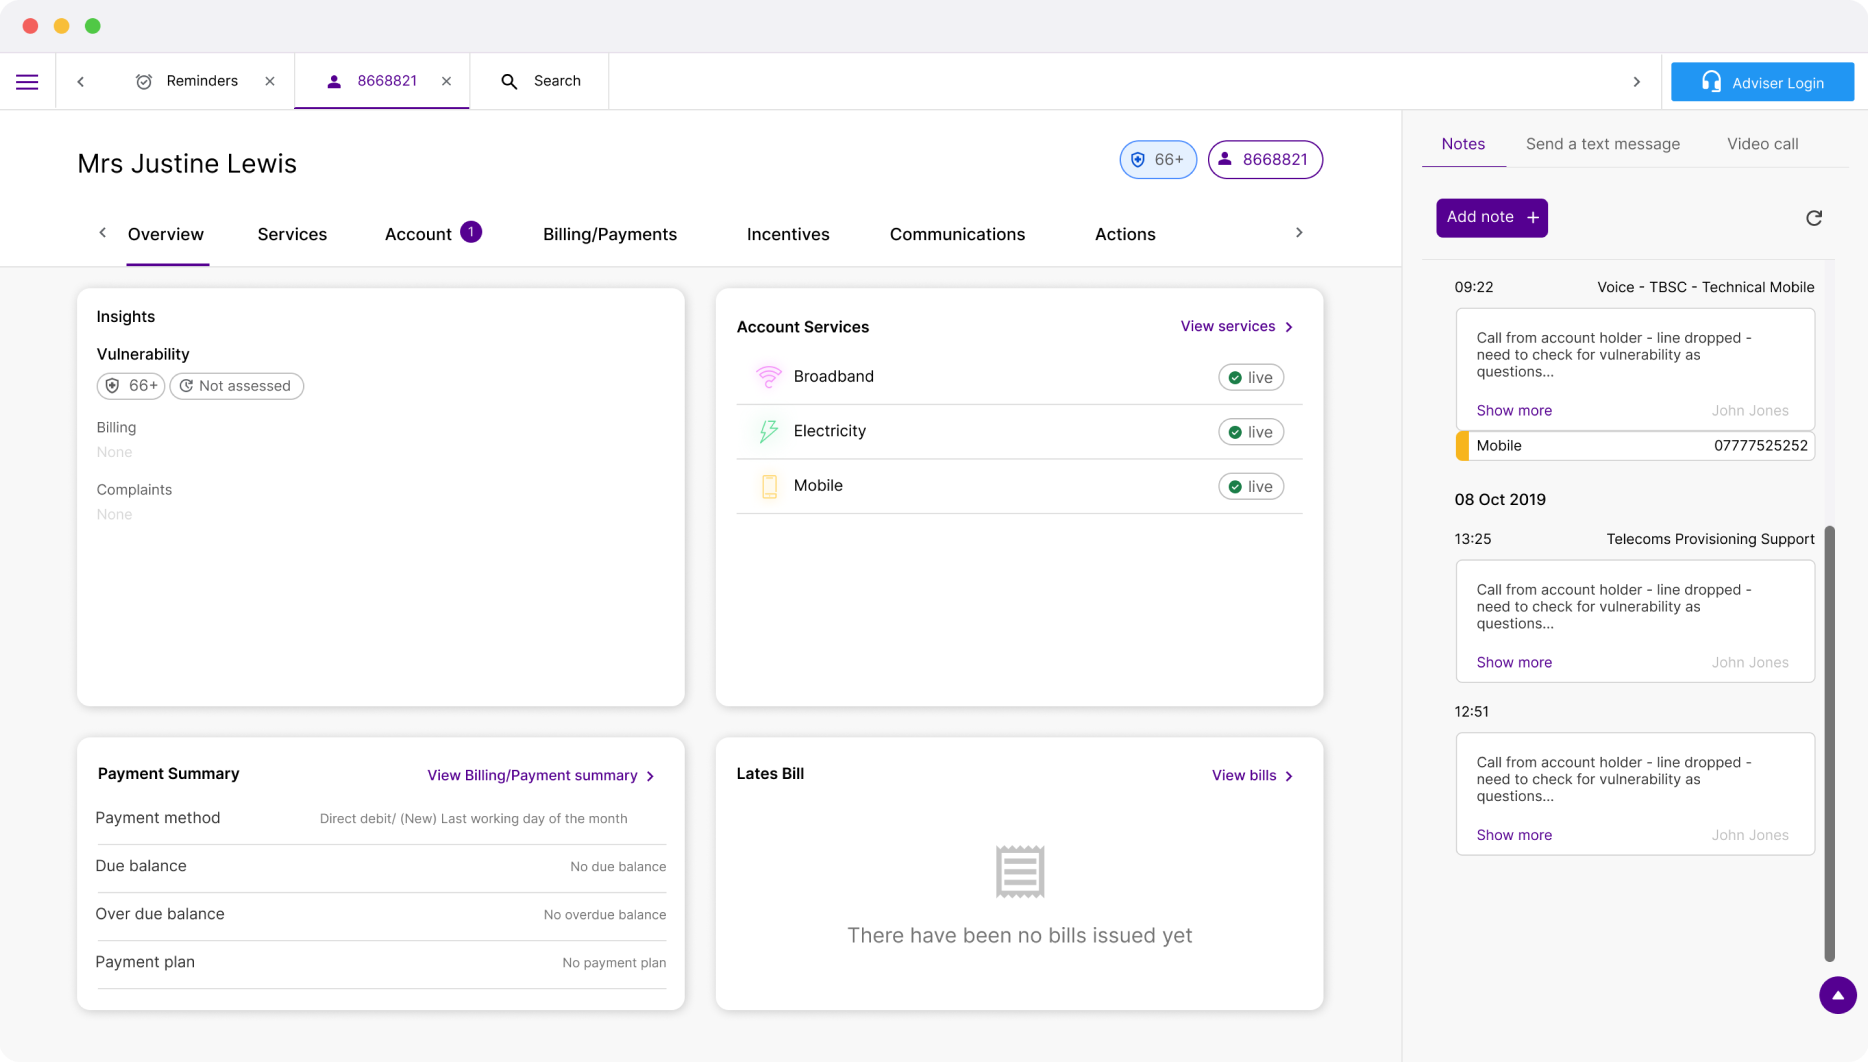Click the No overdue balance value

point(605,915)
